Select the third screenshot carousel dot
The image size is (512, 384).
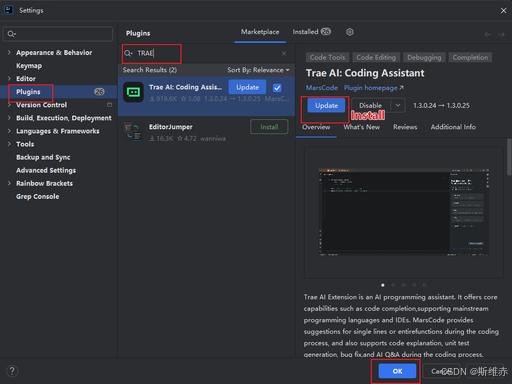(403, 285)
